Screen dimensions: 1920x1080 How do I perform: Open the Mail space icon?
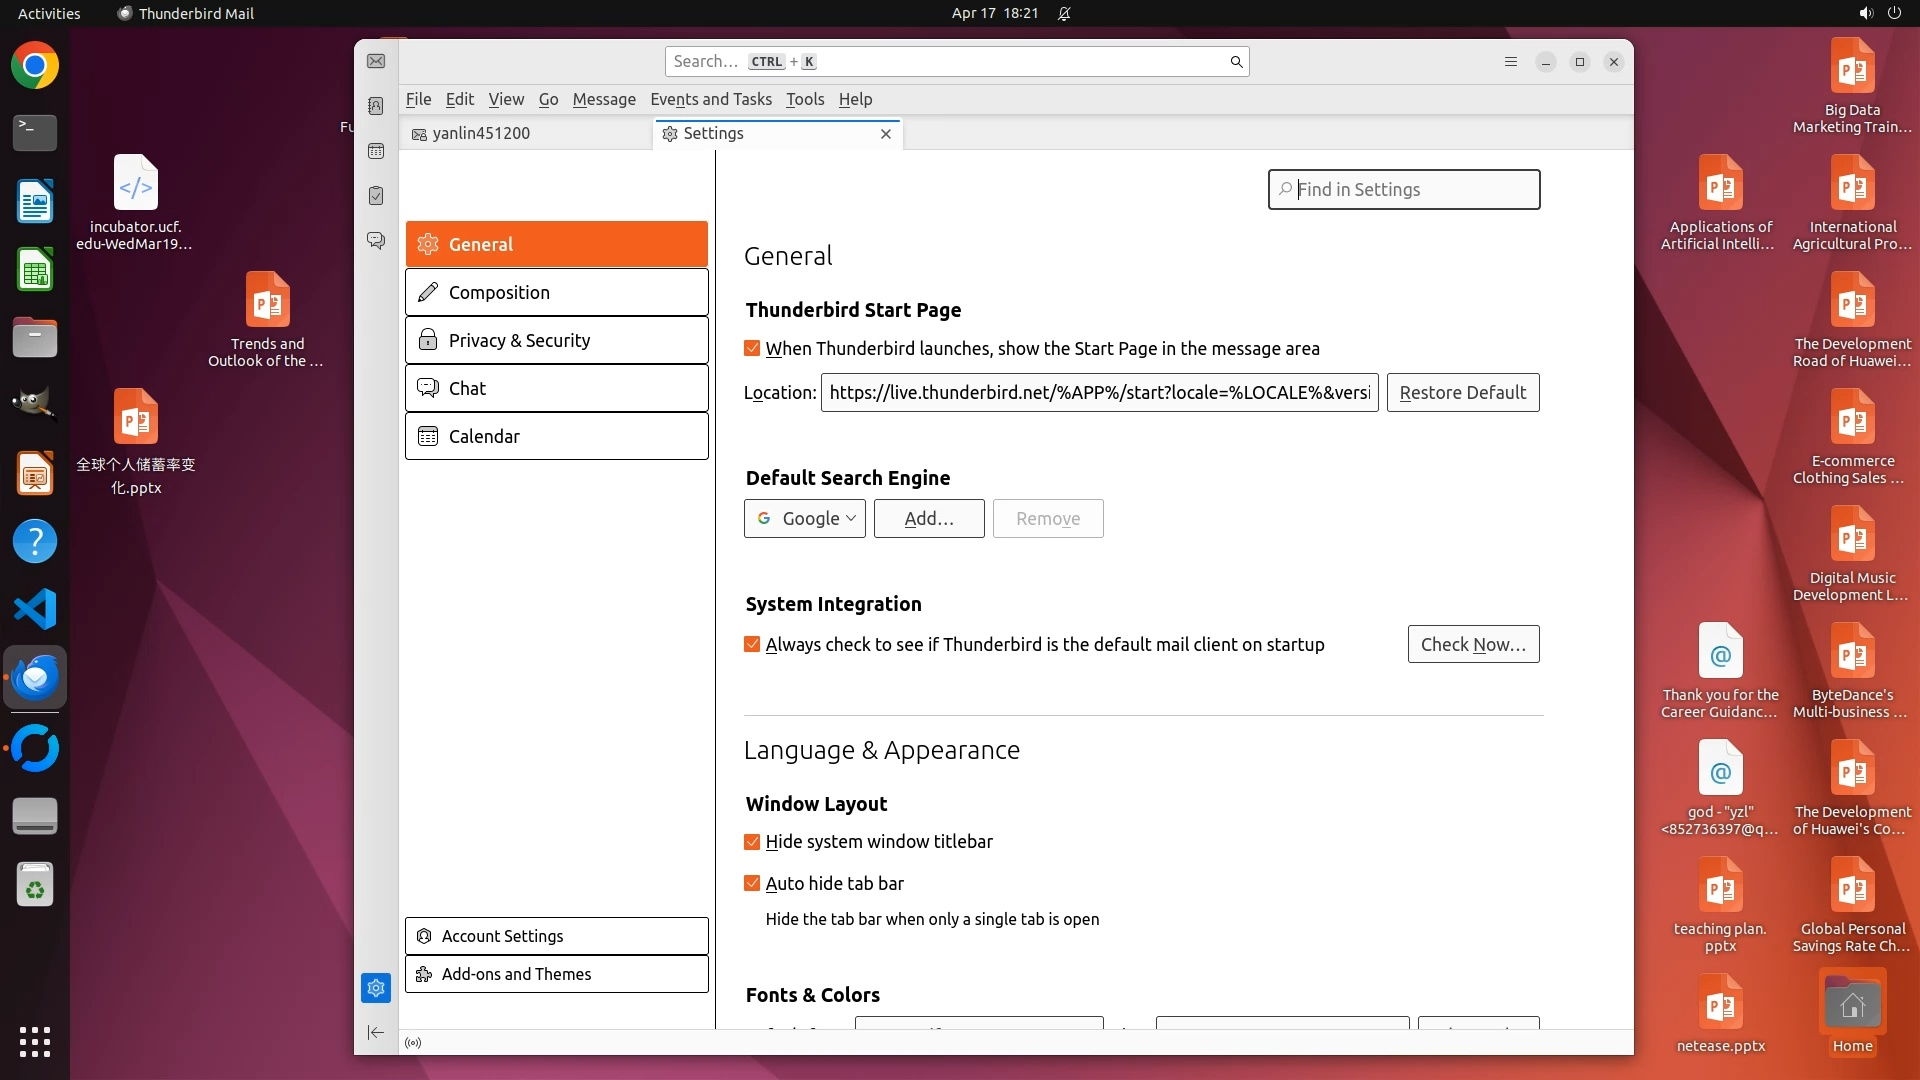[376, 61]
